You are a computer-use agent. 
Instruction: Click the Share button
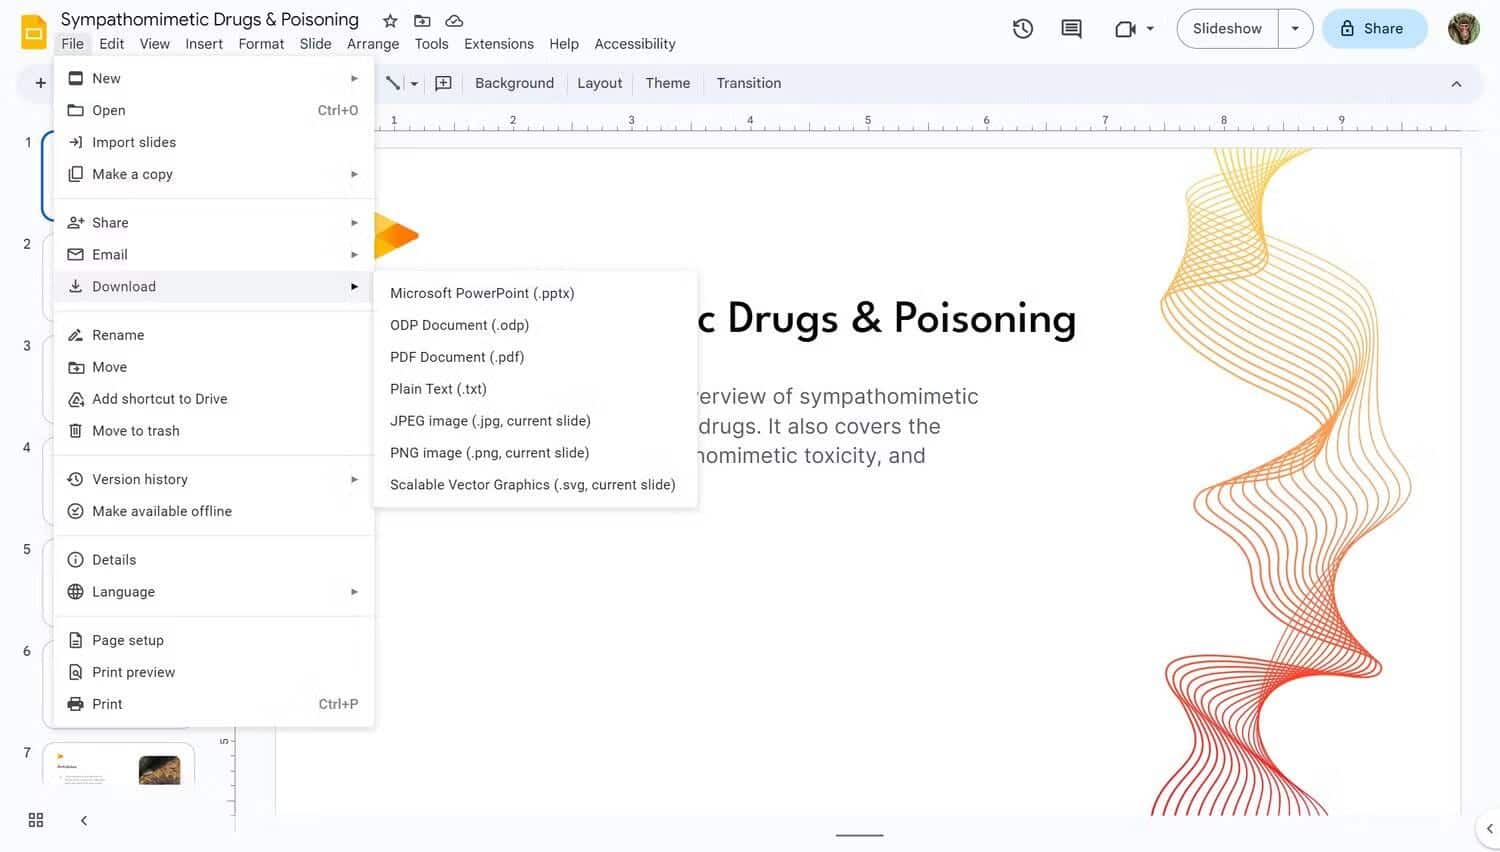coord(1373,29)
